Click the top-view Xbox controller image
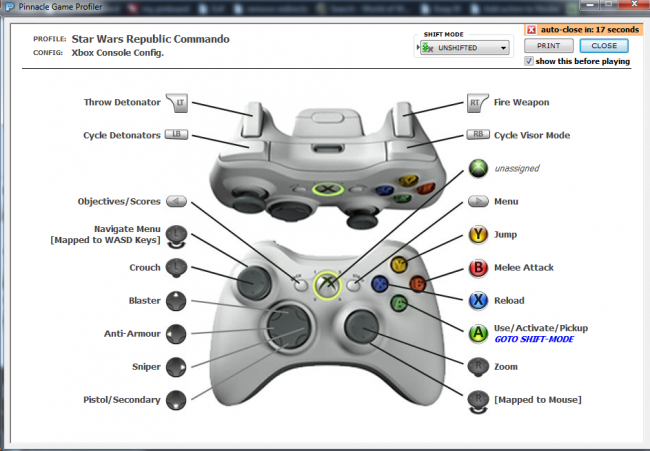This screenshot has height=451, width=650. tap(327, 166)
